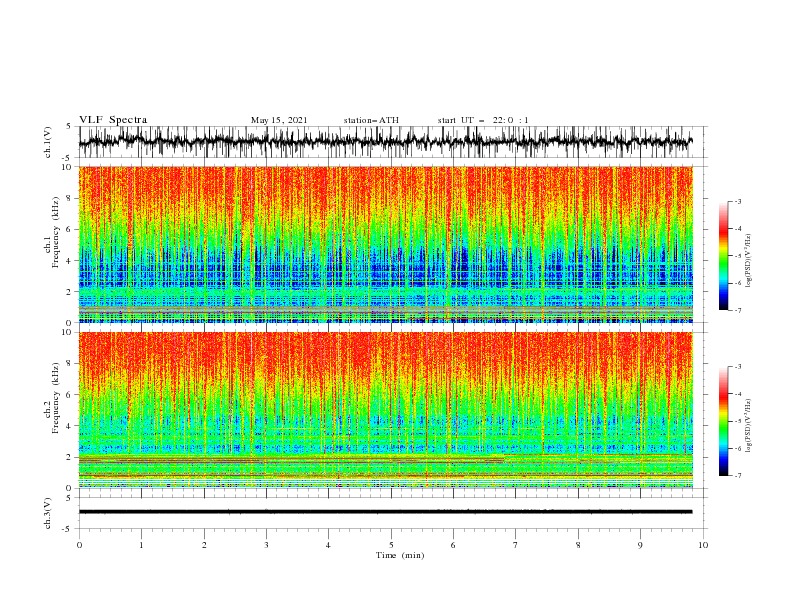The width and height of the screenshot is (792, 612).
Task: Click the ch.2 spectrogram panel
Action: coord(386,410)
